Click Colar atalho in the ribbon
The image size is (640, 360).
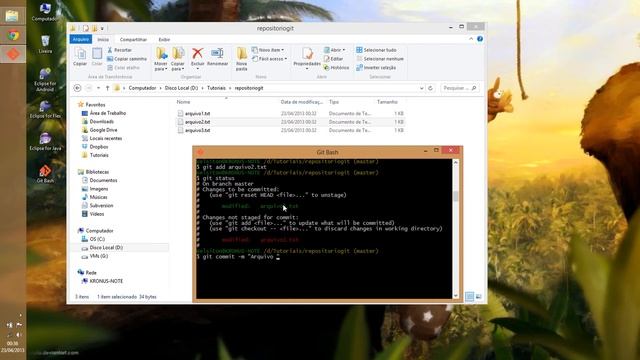(123, 68)
